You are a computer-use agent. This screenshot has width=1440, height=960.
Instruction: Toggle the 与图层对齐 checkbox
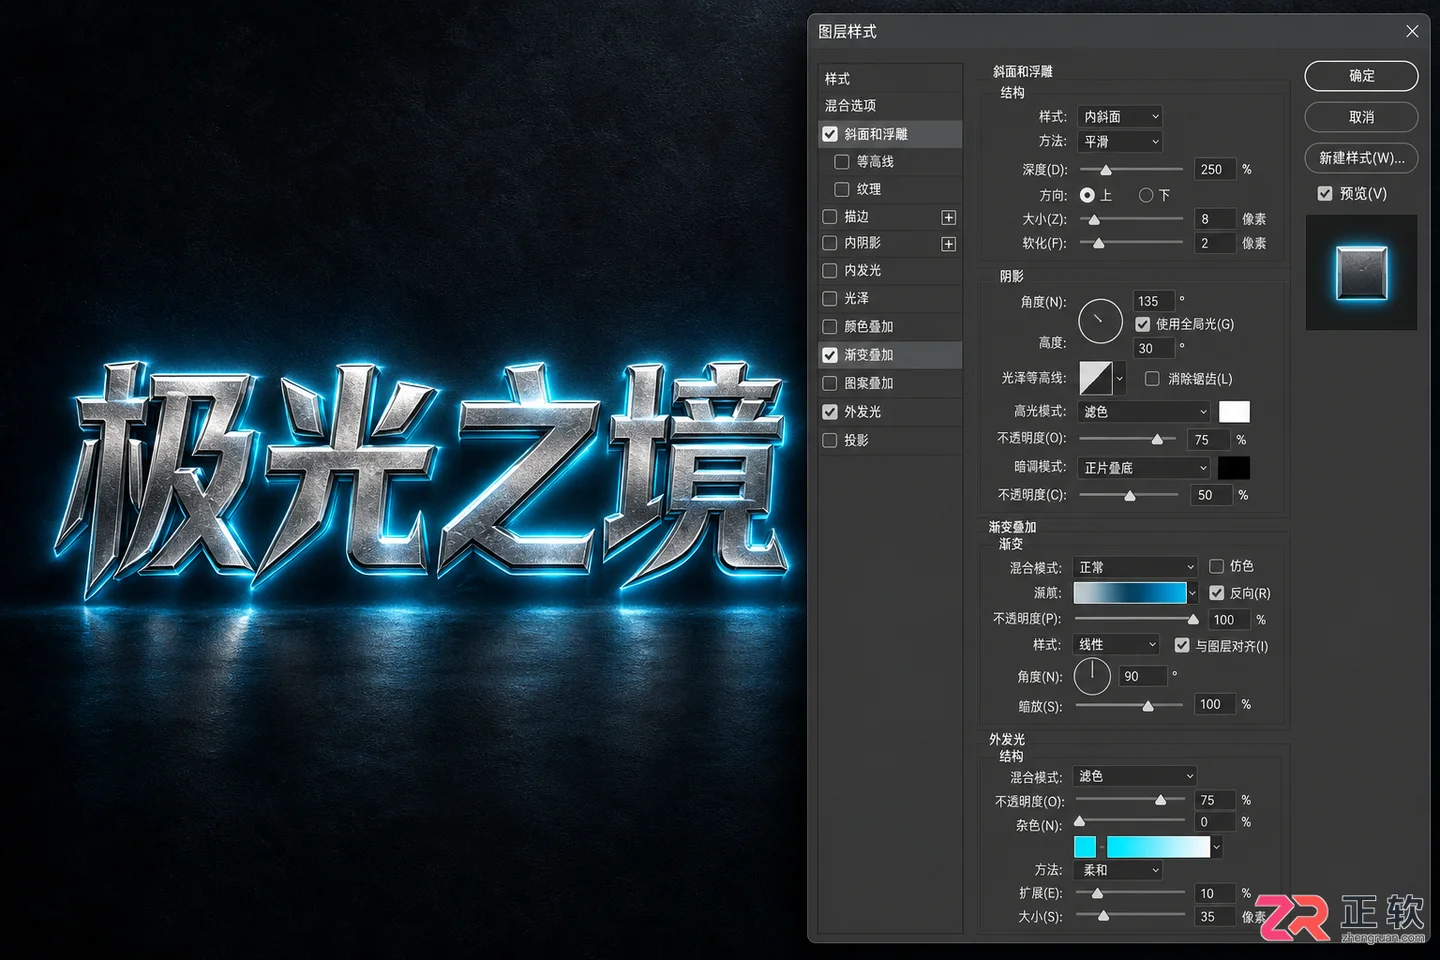(x=1182, y=645)
